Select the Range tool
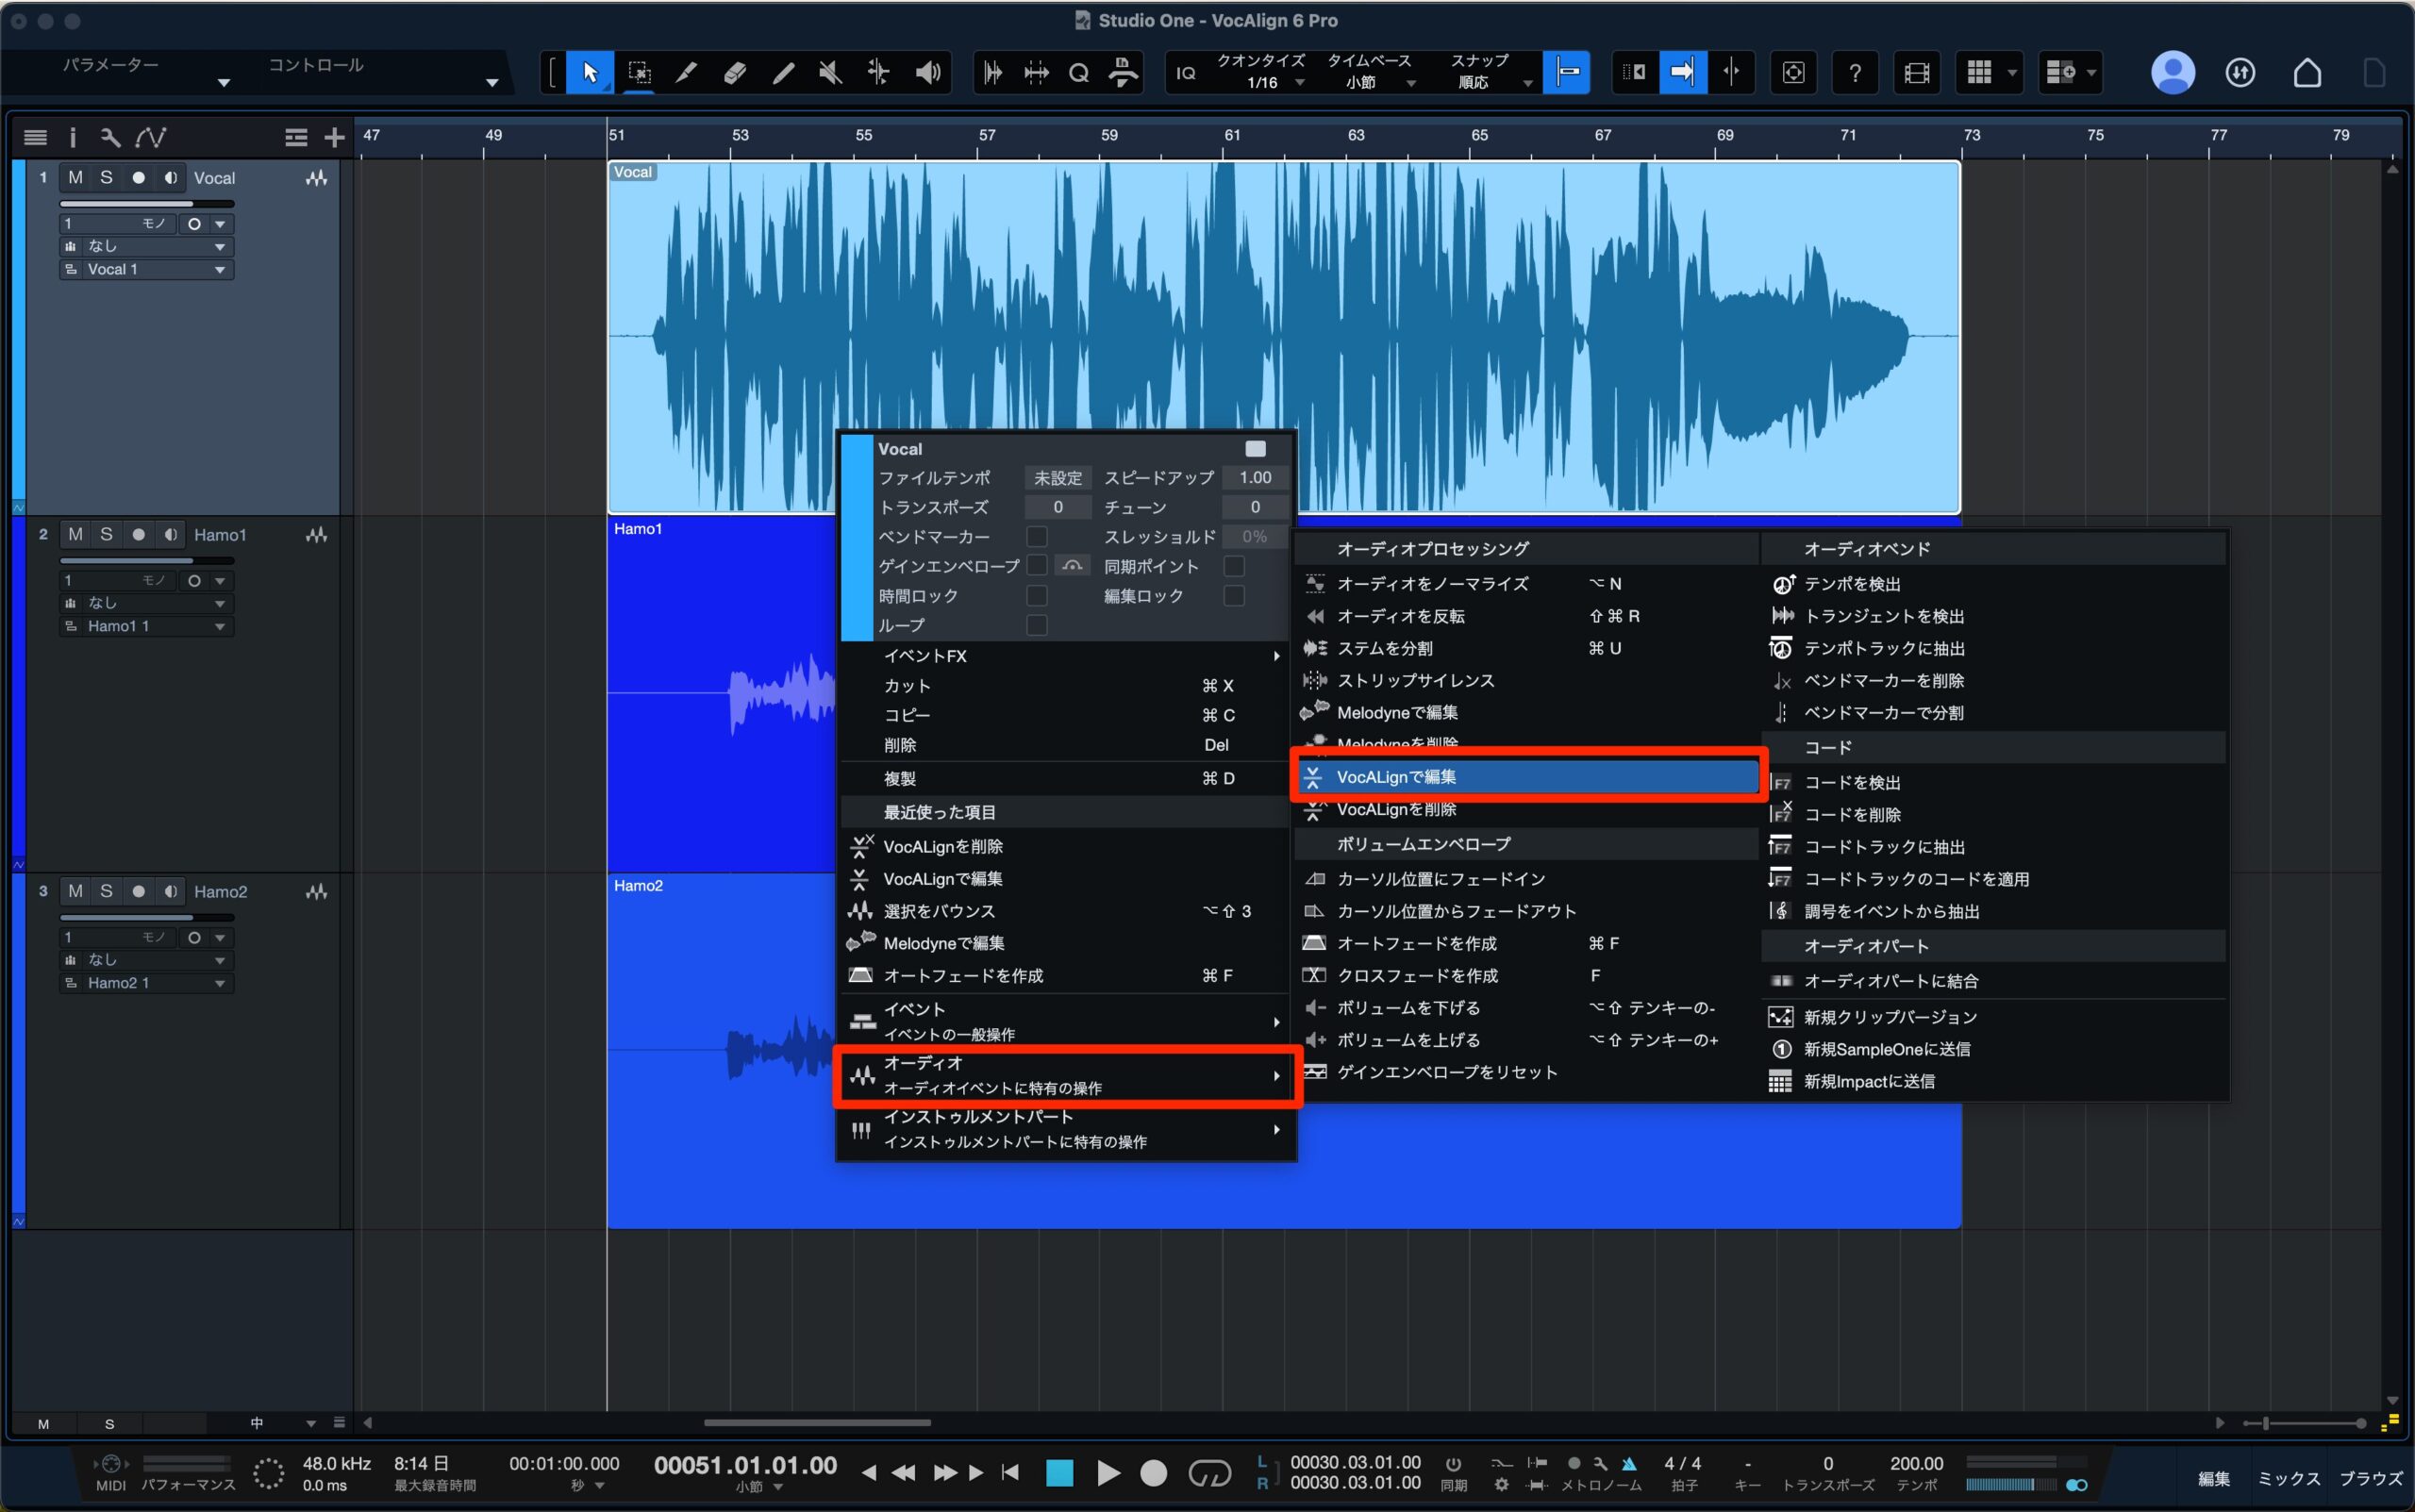This screenshot has height=1512, width=2415. pyautogui.click(x=639, y=72)
